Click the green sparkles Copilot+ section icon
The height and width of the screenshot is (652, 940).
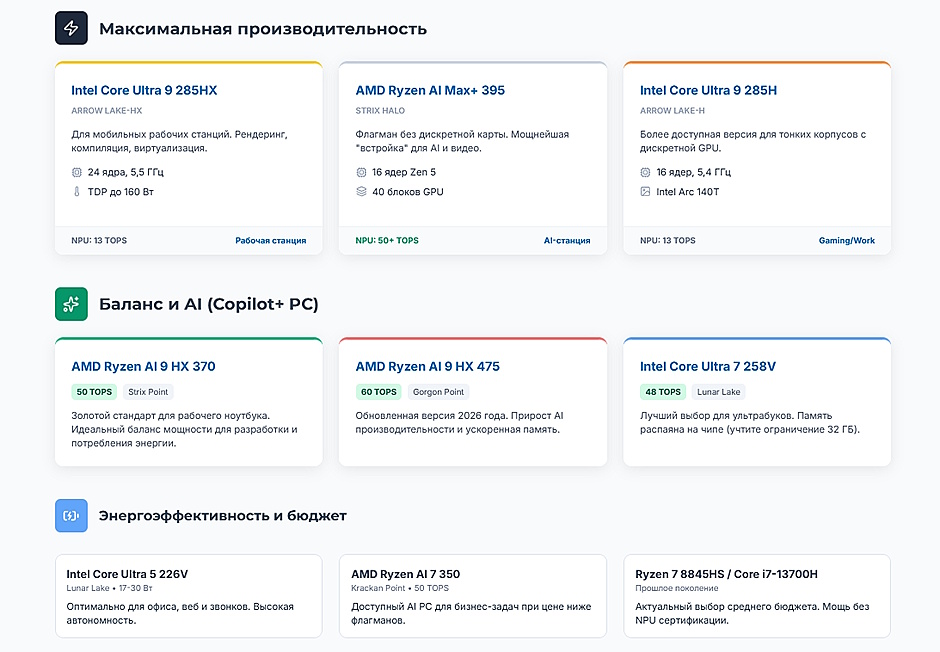(71, 304)
